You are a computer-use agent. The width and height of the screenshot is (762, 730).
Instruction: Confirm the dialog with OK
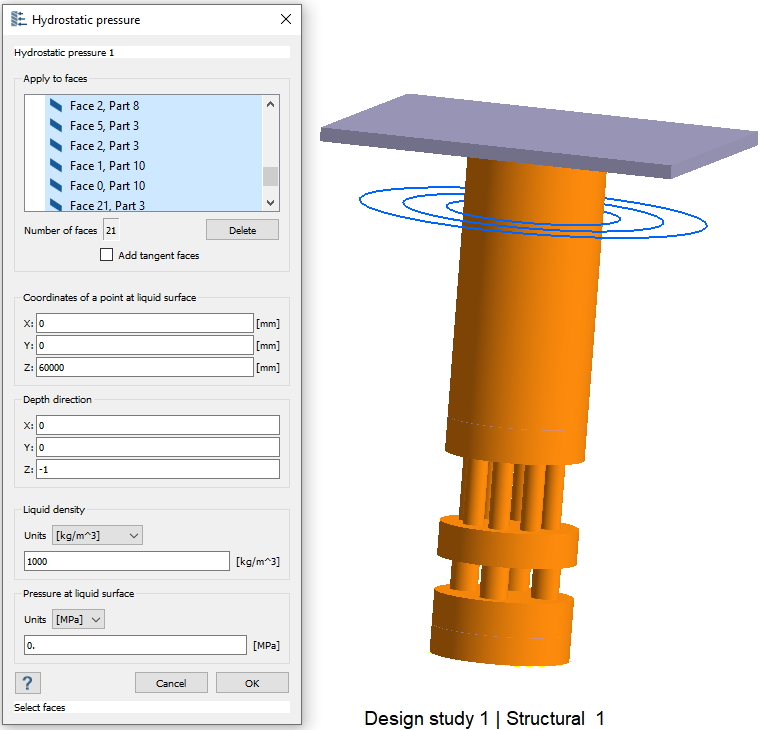pos(252,683)
